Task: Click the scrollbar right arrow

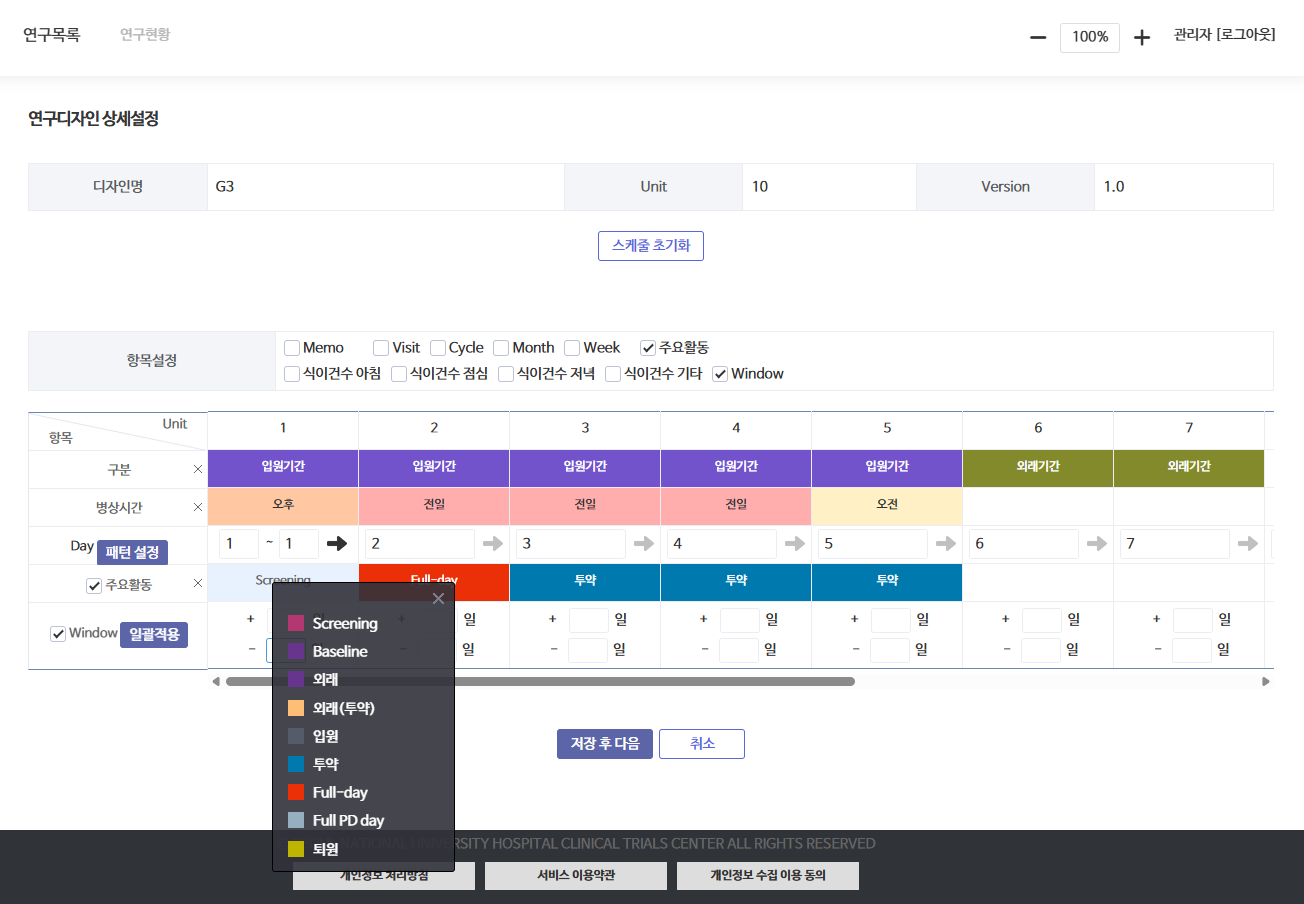Action: tap(1266, 681)
